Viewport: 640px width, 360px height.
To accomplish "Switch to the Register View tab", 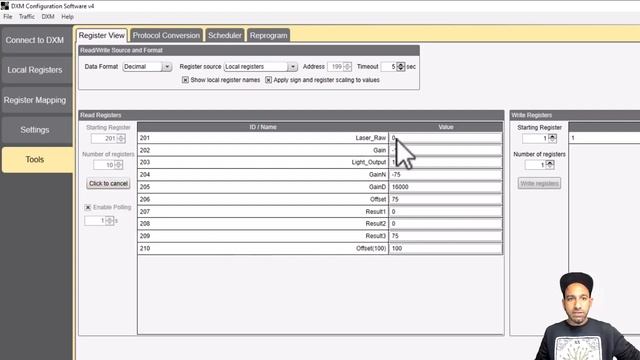I will pyautogui.click(x=102, y=36).
